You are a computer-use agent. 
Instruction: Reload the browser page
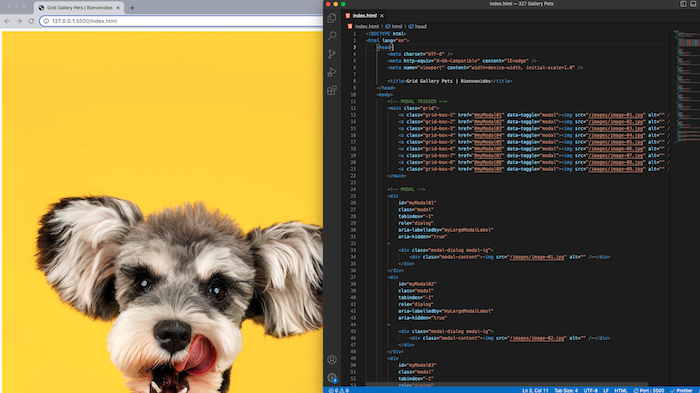coord(31,21)
